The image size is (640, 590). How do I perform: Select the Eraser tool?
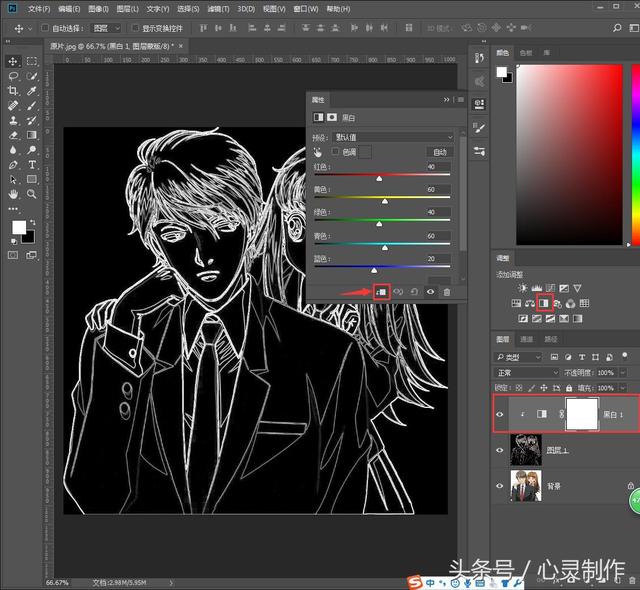pyautogui.click(x=13, y=135)
